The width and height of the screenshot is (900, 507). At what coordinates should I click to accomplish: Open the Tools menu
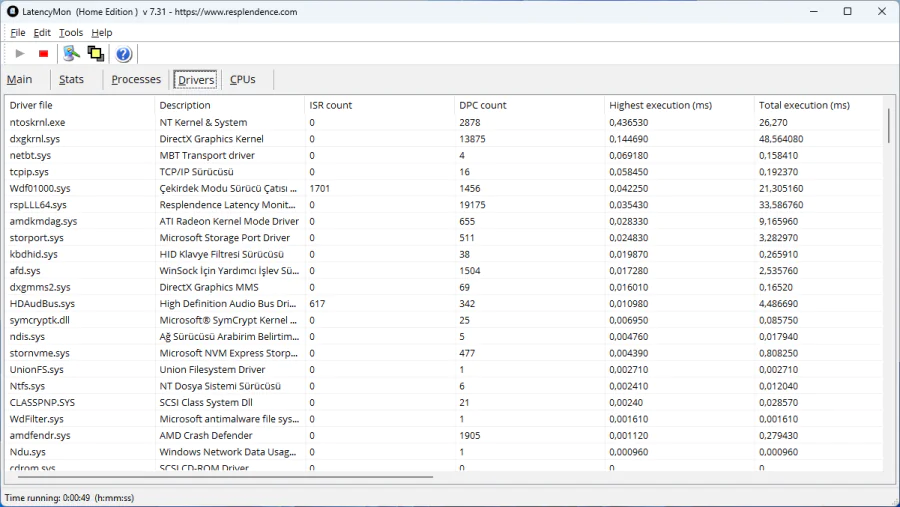click(x=71, y=33)
